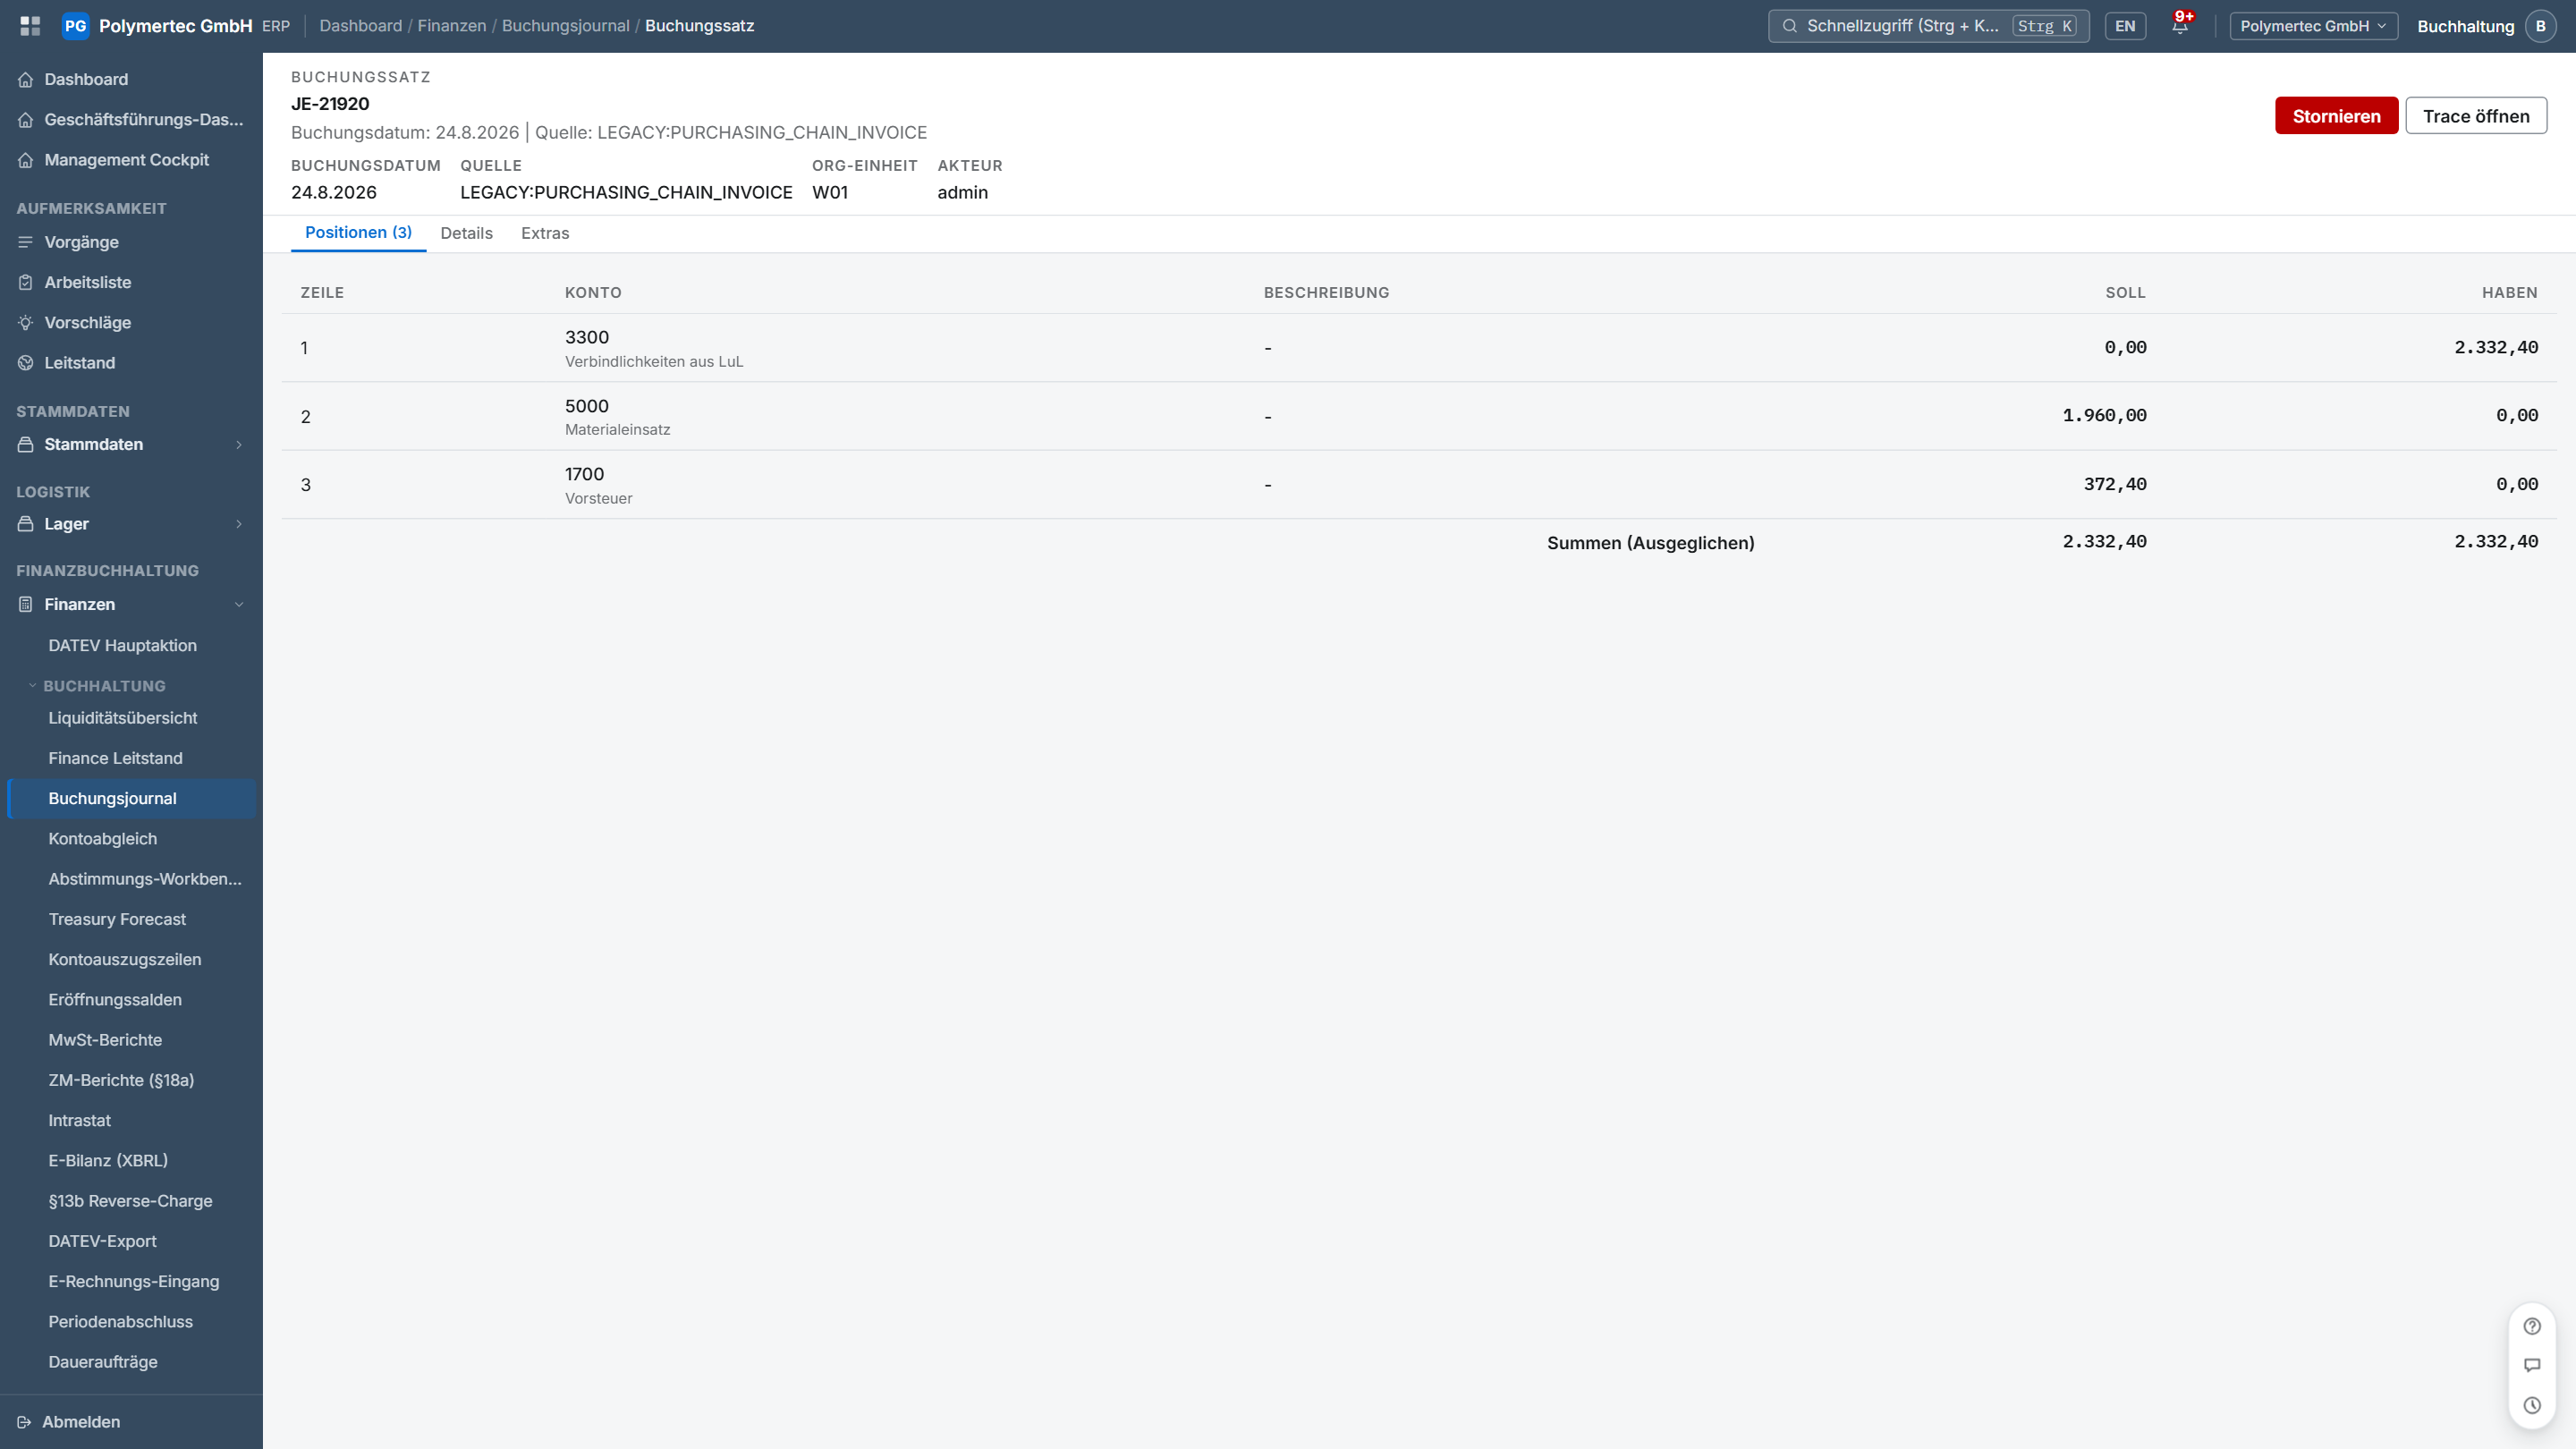The image size is (2576, 1449).
Task: Click account 5000 Materialeinsatz row
Action: 1418,416
